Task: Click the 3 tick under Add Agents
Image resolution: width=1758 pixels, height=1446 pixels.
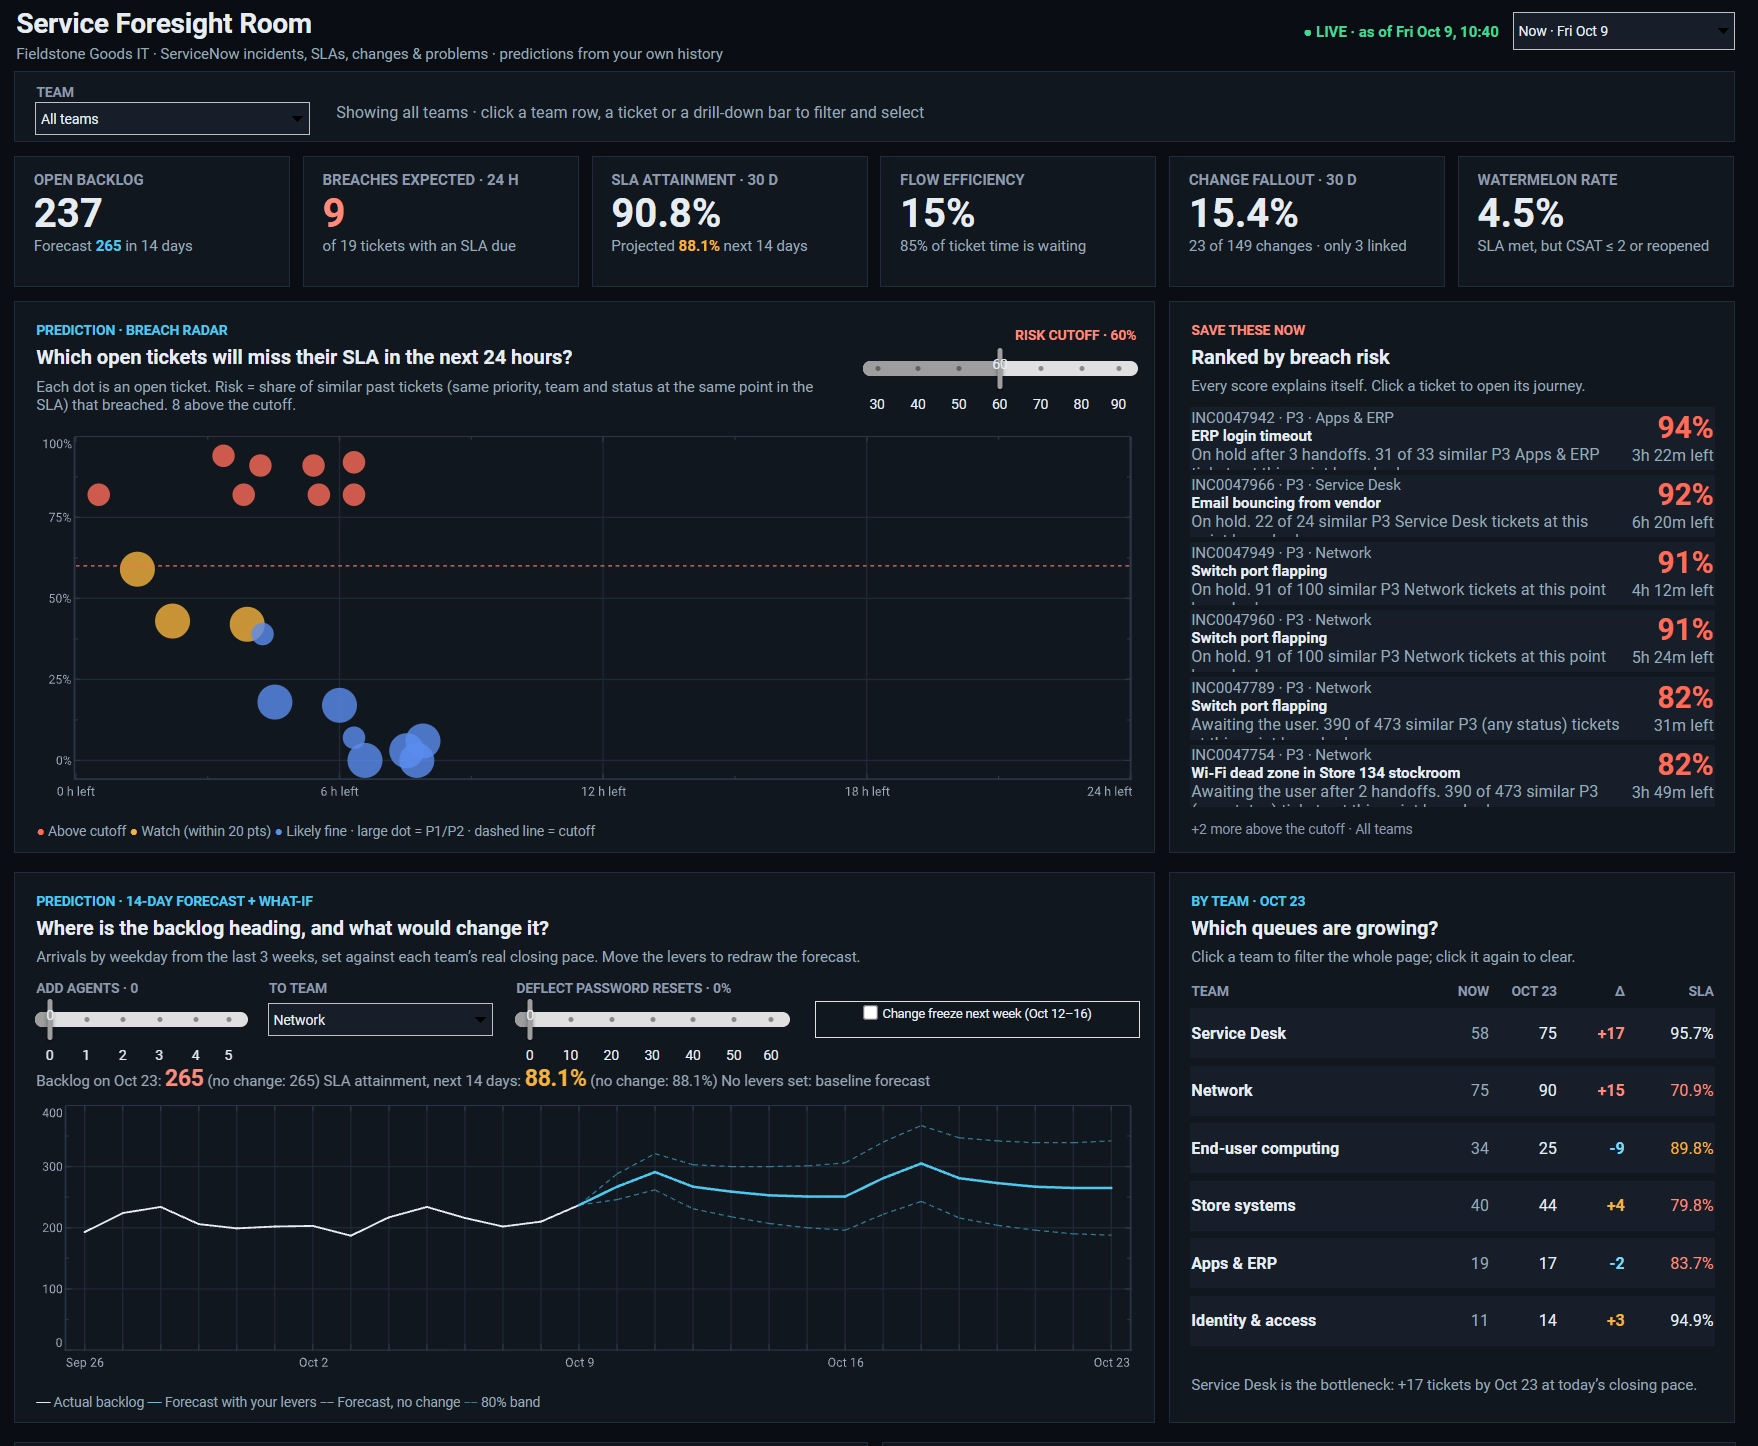Action: 159,1055
